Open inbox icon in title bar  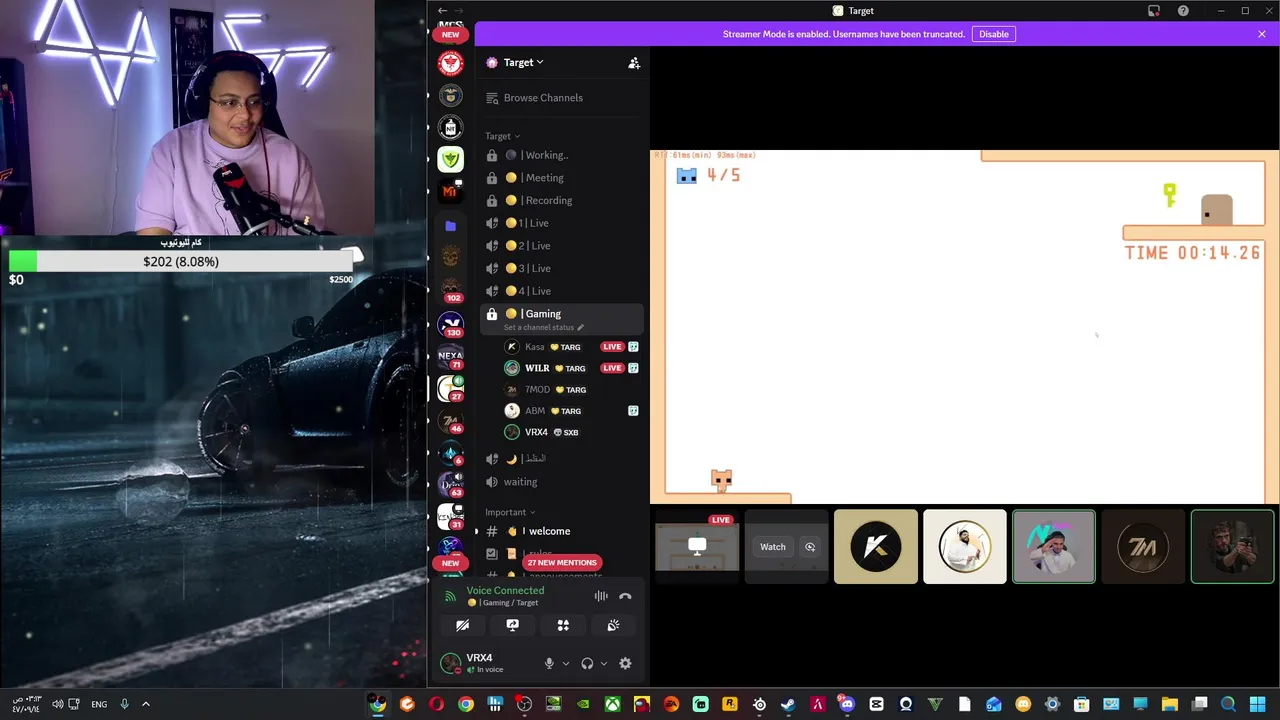[1154, 11]
